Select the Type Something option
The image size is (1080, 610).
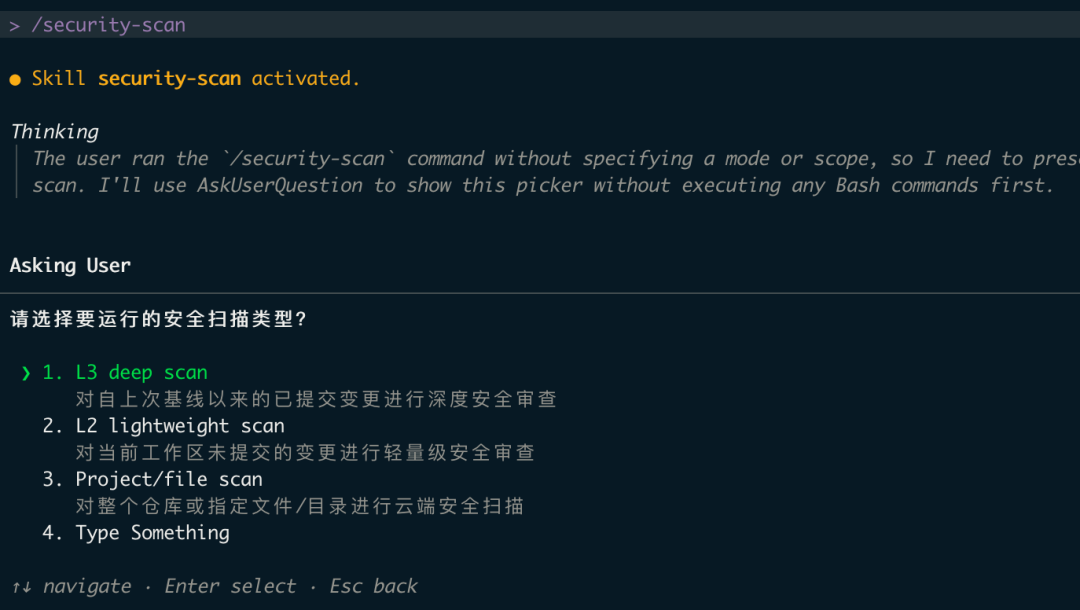tap(136, 533)
